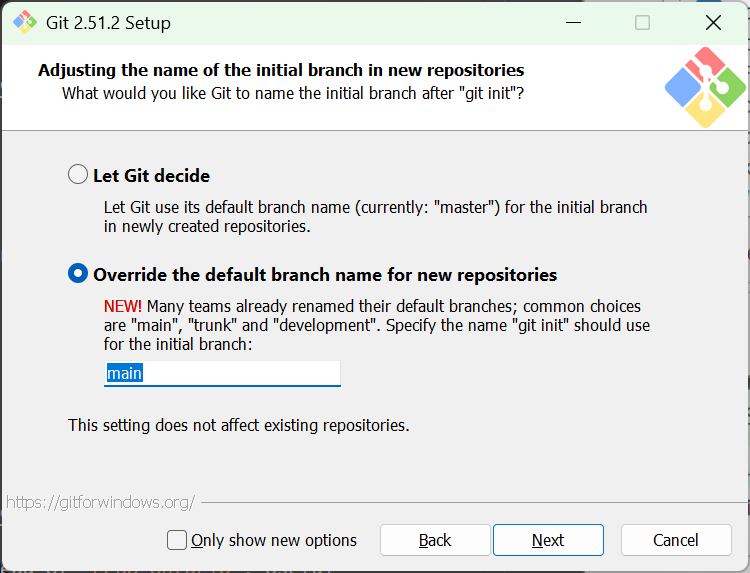Image resolution: width=750 pixels, height=573 pixels.
Task: Close the Git 2.51.2 Setup window
Action: (x=713, y=22)
